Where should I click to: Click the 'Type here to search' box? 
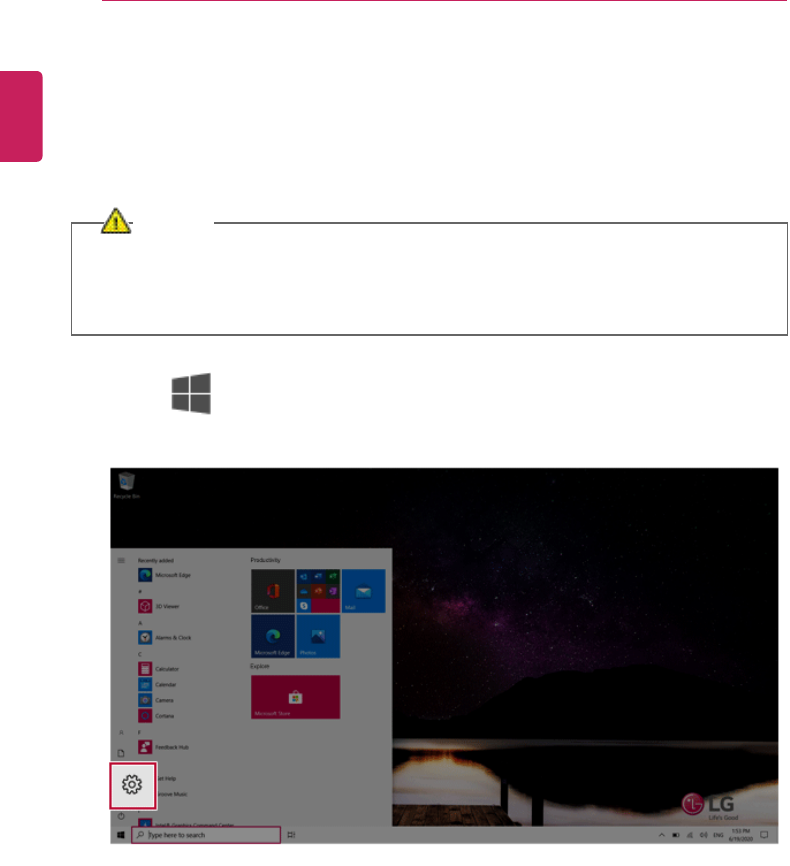(206, 835)
